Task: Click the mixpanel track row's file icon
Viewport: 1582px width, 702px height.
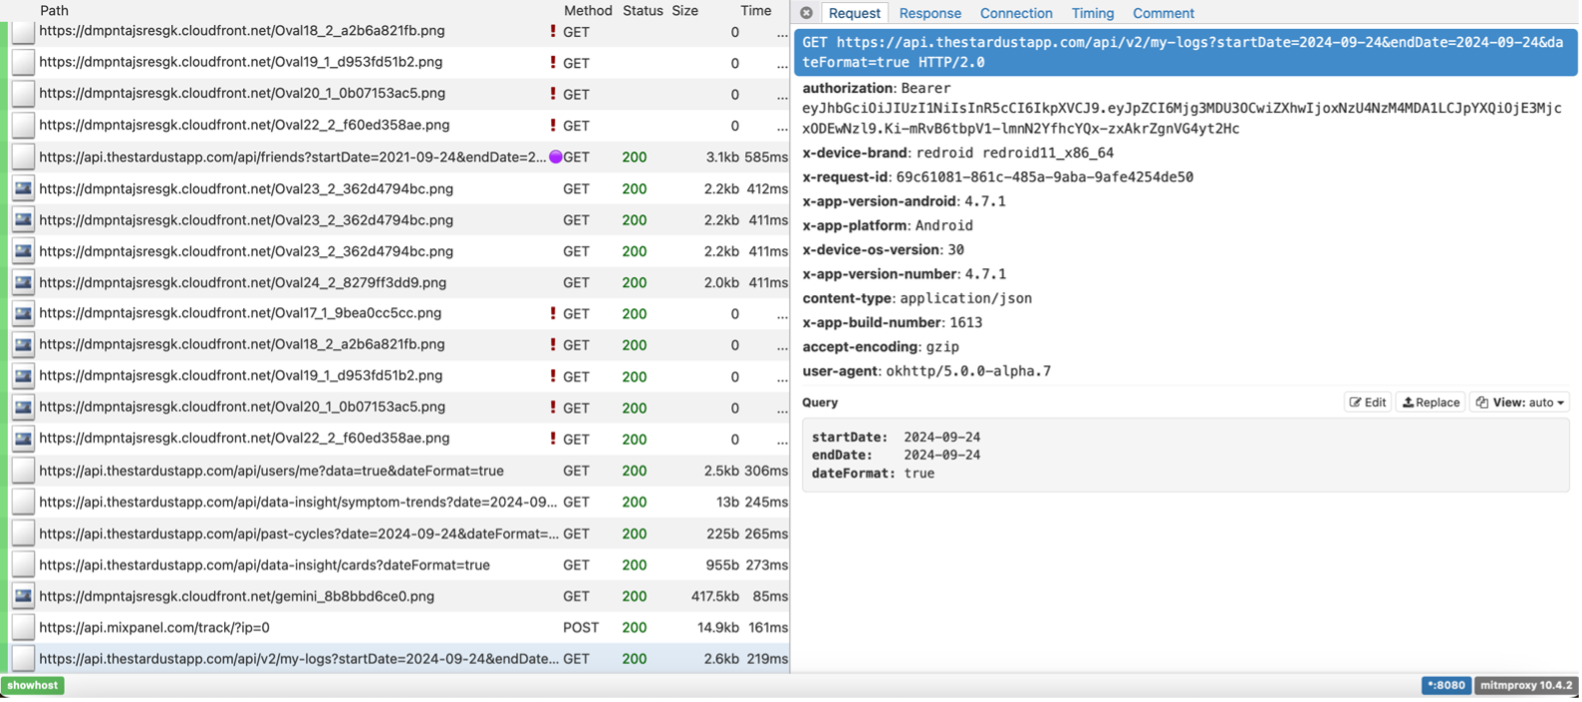Action: (x=23, y=628)
